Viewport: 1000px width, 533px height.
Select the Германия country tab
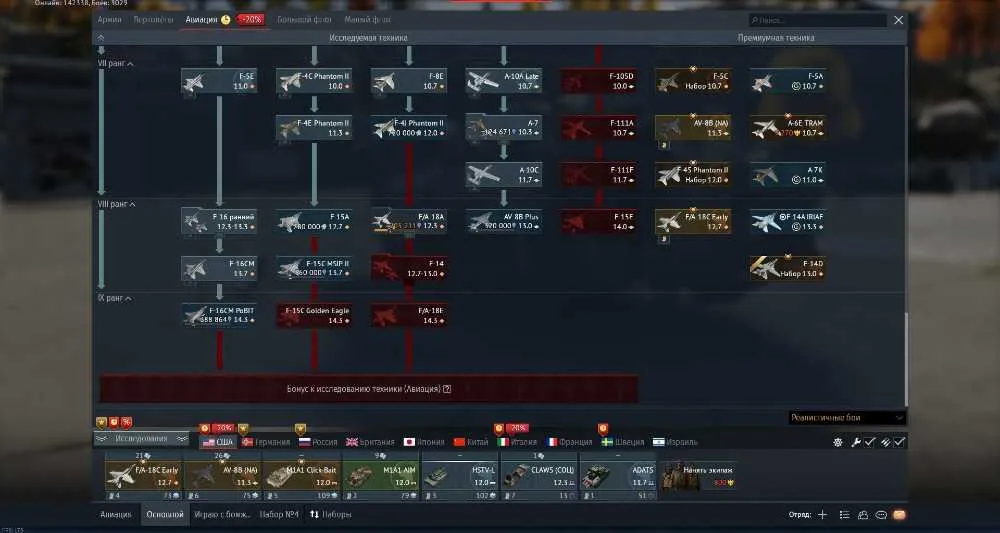[267, 442]
